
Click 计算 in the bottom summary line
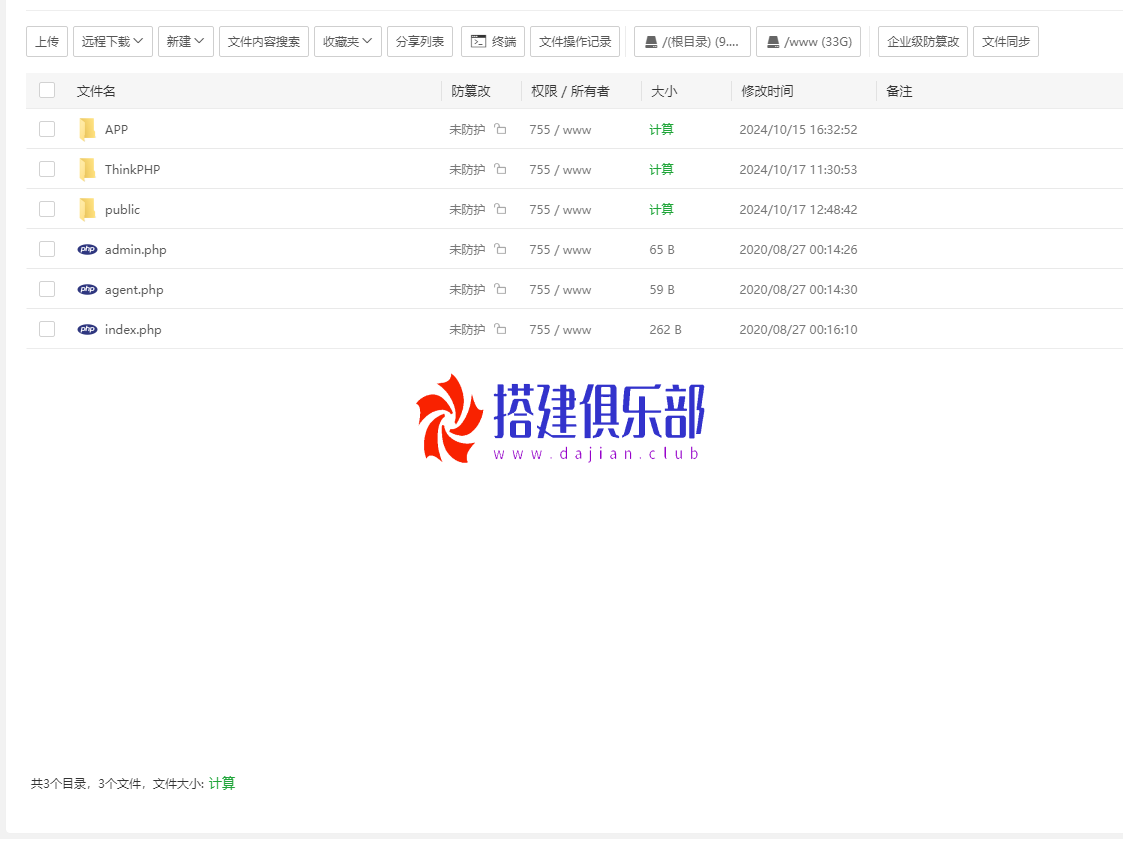pos(222,784)
